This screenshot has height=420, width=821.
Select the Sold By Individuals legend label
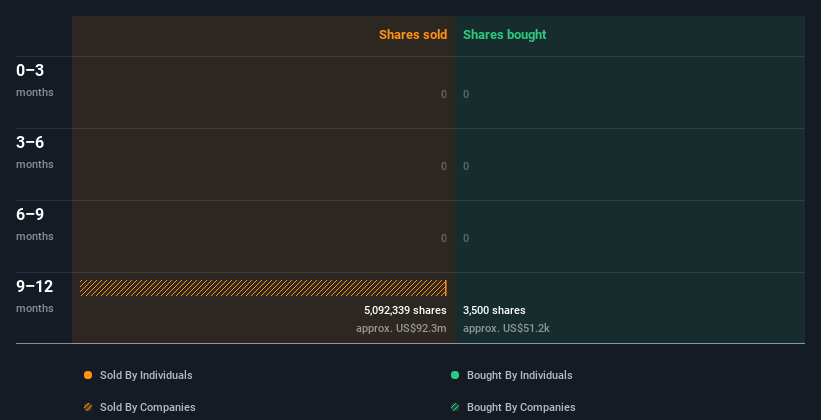click(x=146, y=375)
